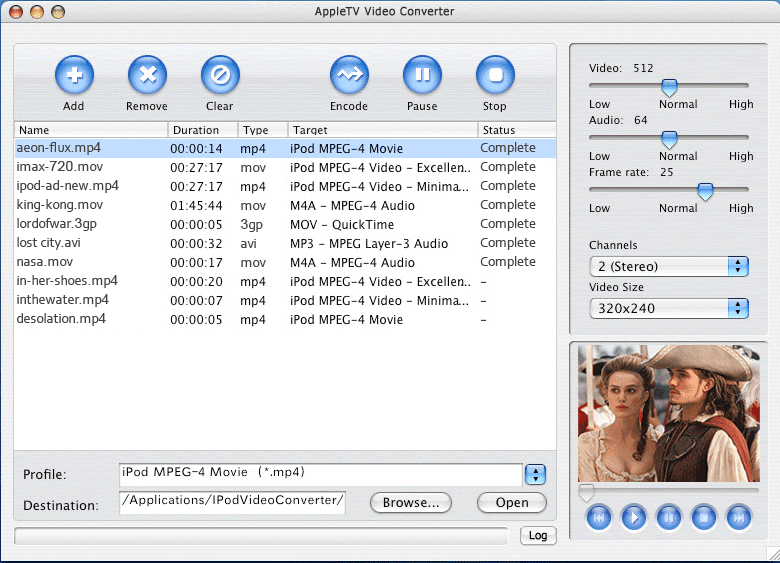This screenshot has width=780, height=563.
Task: Click the Frame rate slider handle
Action: [x=705, y=191]
